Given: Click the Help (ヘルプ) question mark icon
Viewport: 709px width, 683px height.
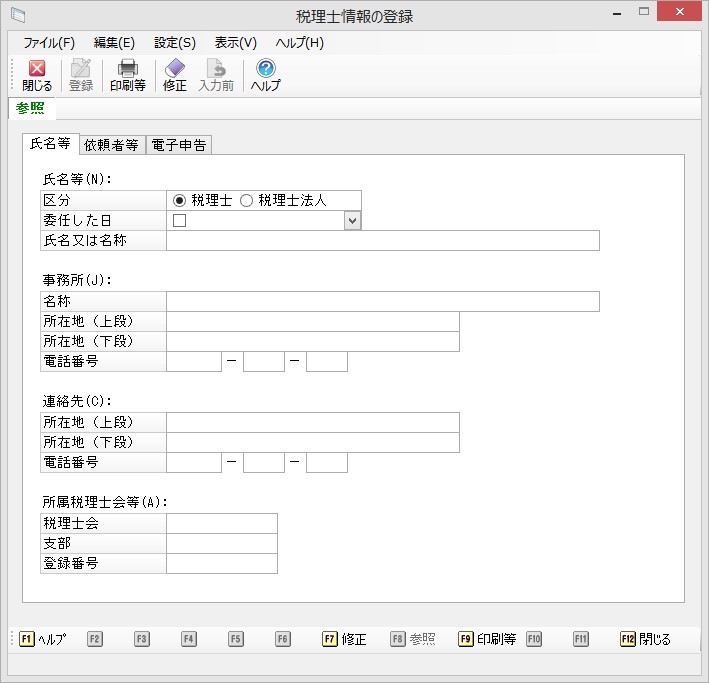Looking at the screenshot, I should 265,69.
